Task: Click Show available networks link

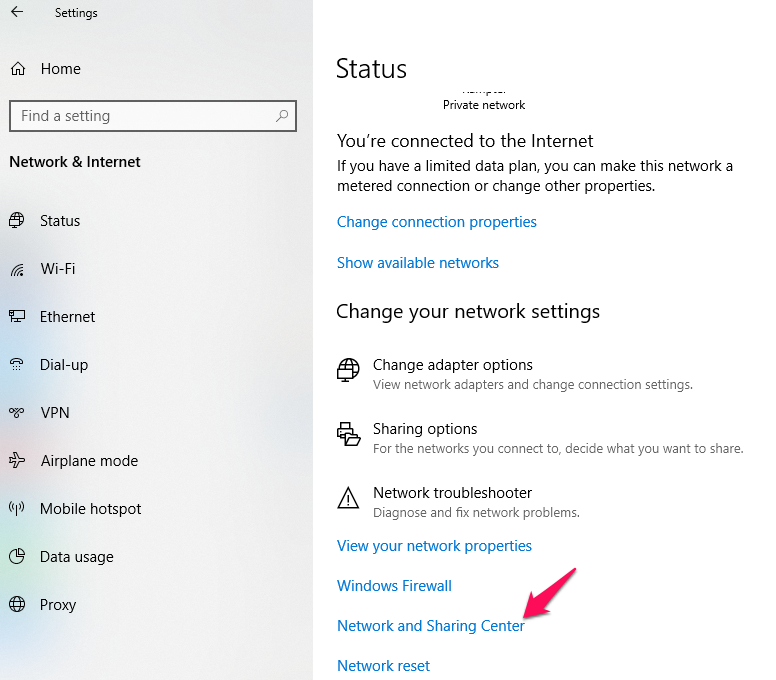Action: point(417,263)
